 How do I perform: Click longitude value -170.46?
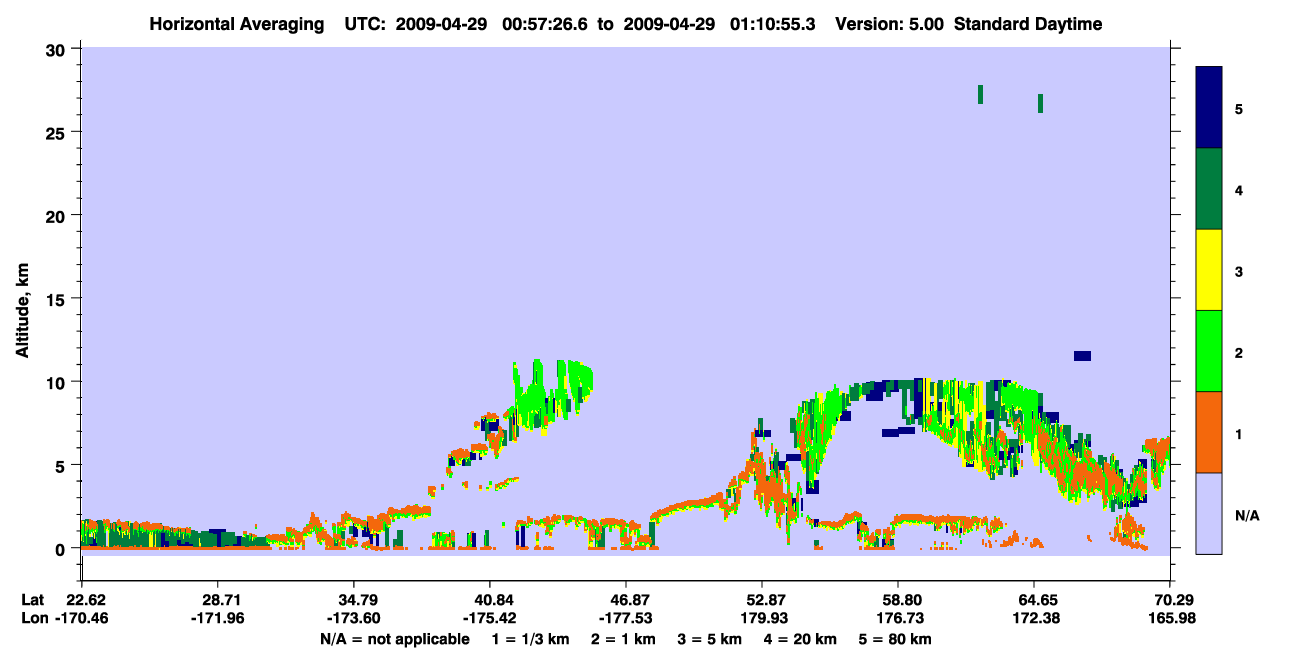pos(81,618)
